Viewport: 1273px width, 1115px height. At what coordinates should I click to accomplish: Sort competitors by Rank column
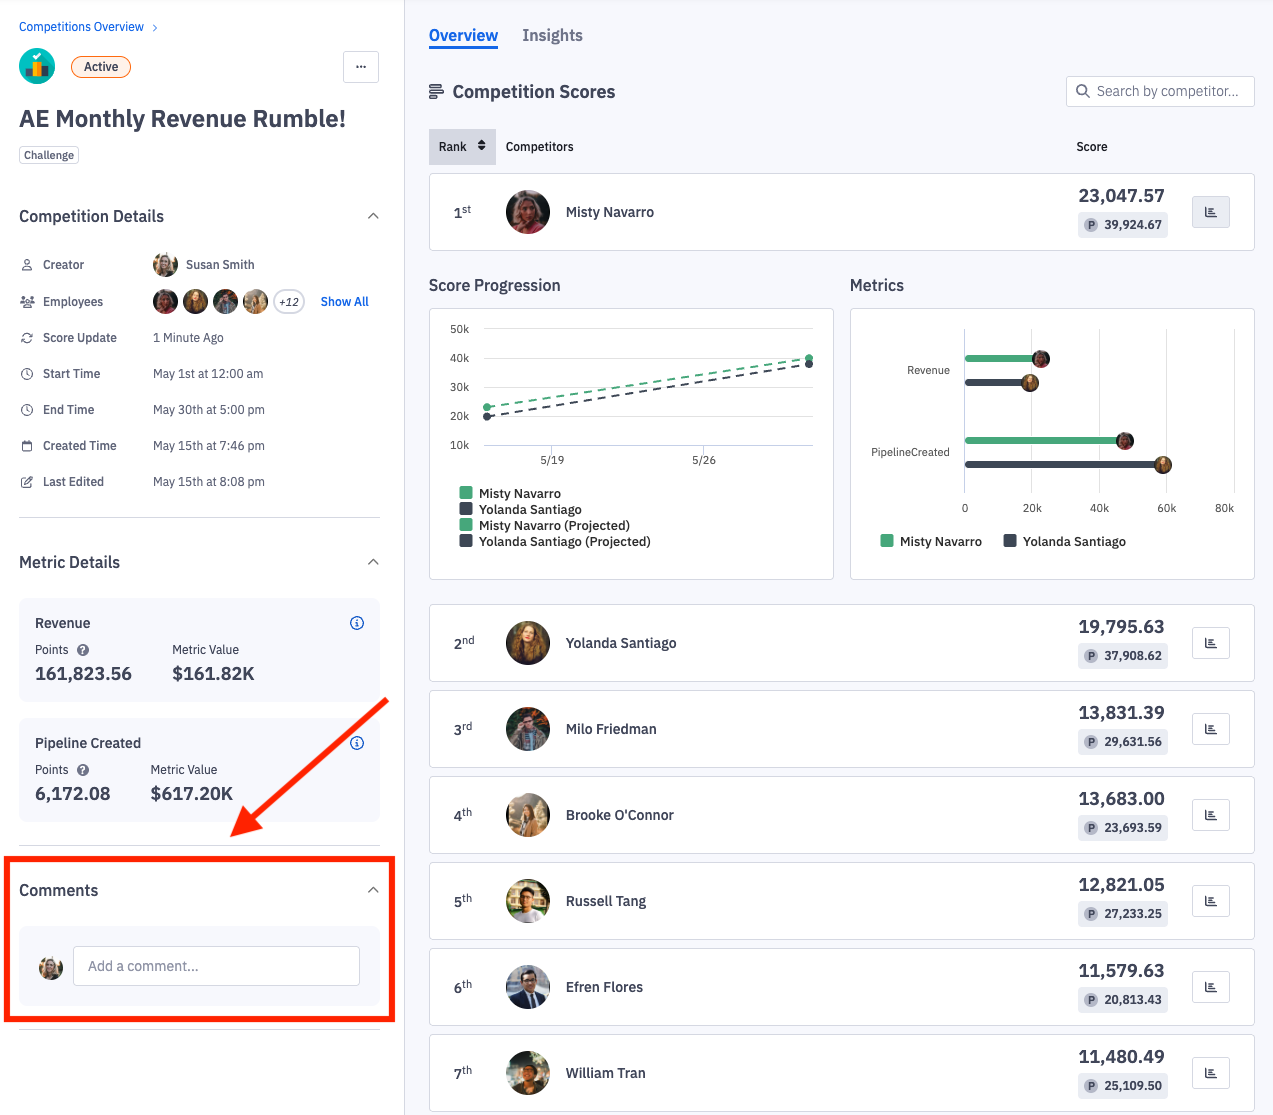coord(462,146)
